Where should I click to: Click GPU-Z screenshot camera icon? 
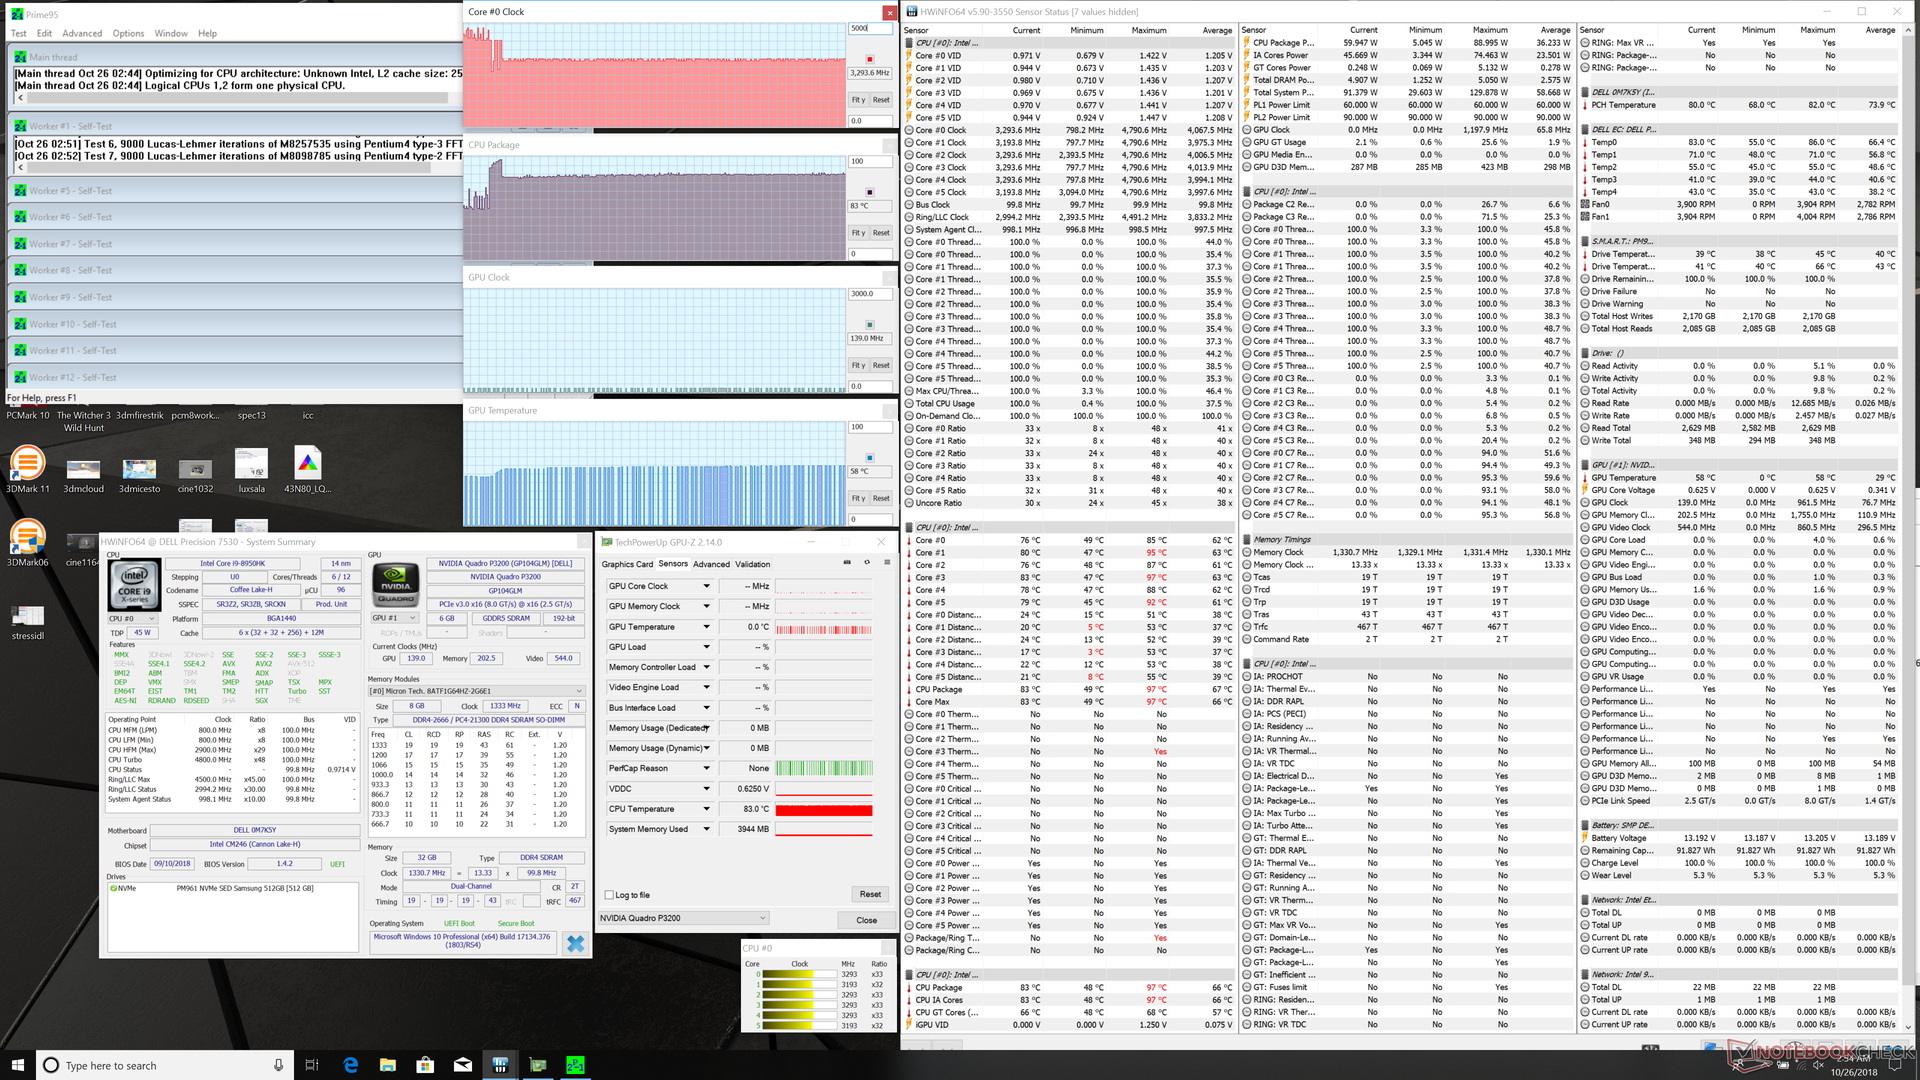click(x=847, y=563)
